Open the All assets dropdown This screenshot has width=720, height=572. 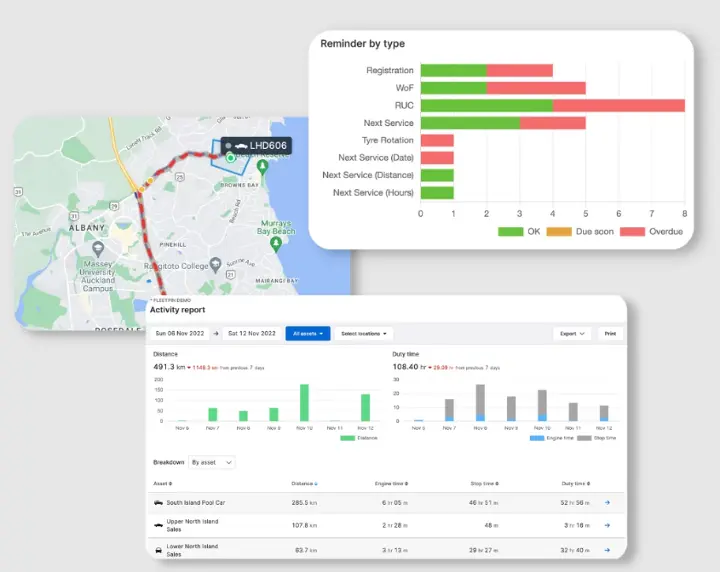[308, 334]
